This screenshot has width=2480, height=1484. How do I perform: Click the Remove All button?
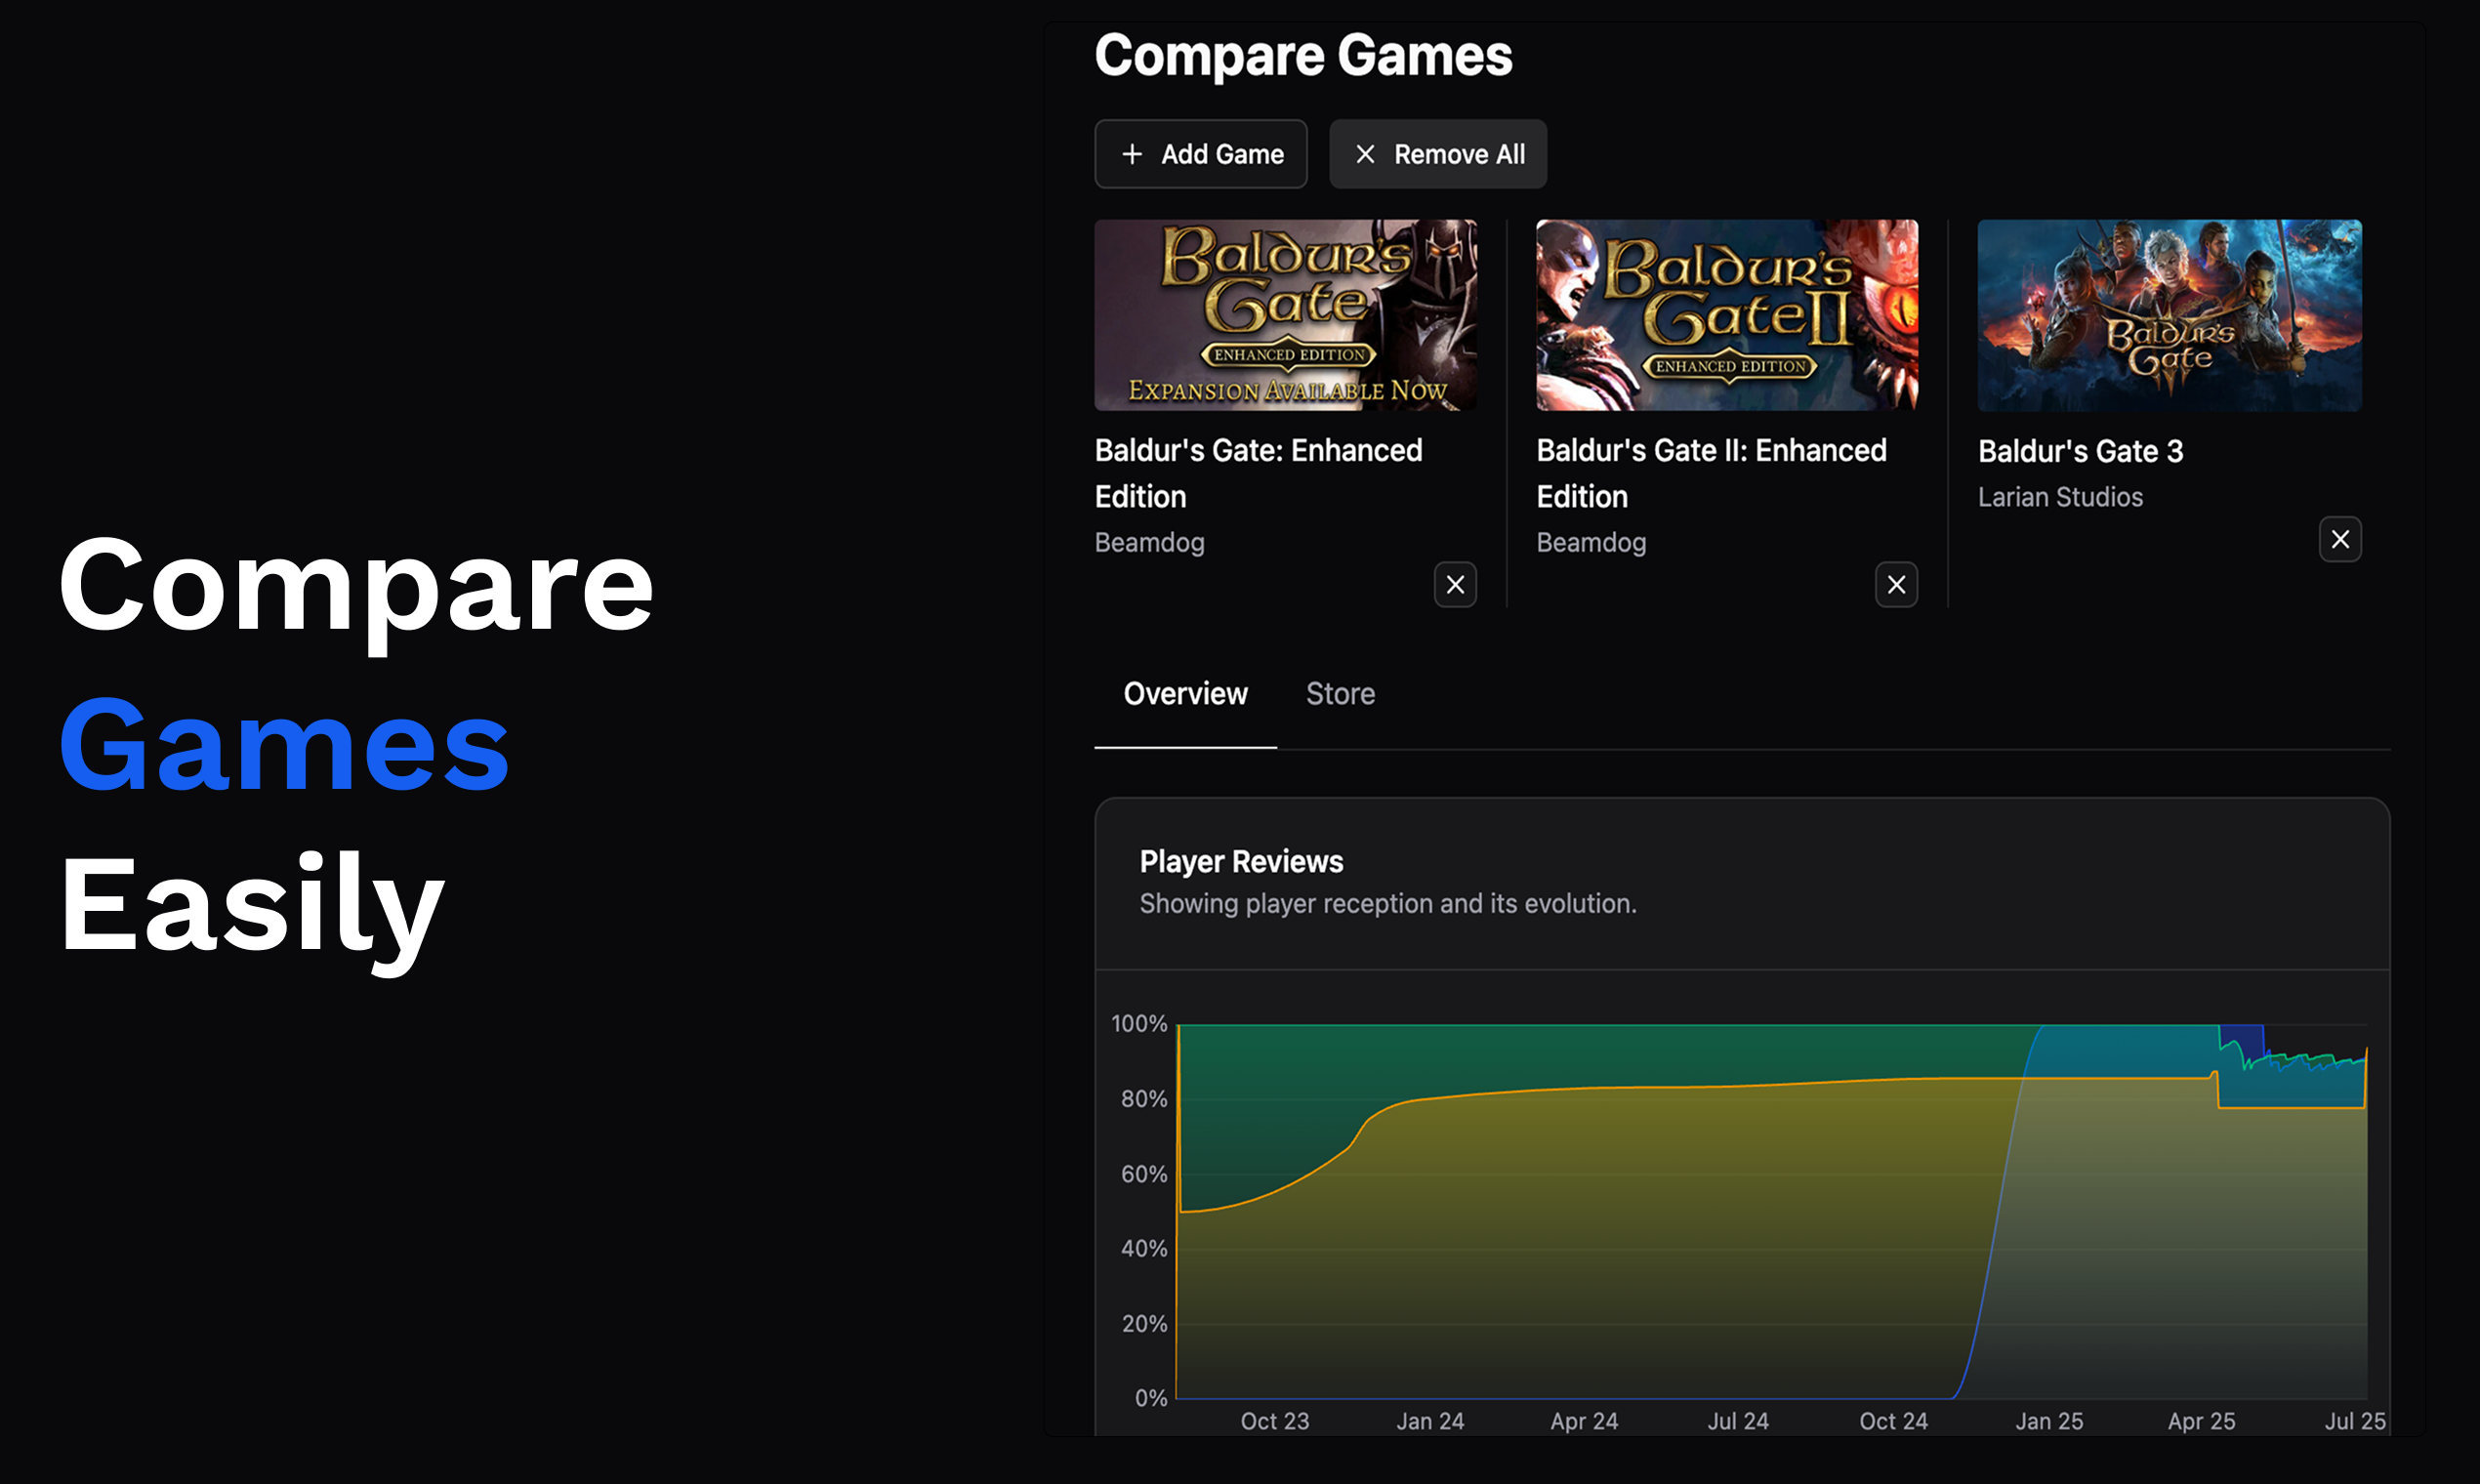point(1437,154)
